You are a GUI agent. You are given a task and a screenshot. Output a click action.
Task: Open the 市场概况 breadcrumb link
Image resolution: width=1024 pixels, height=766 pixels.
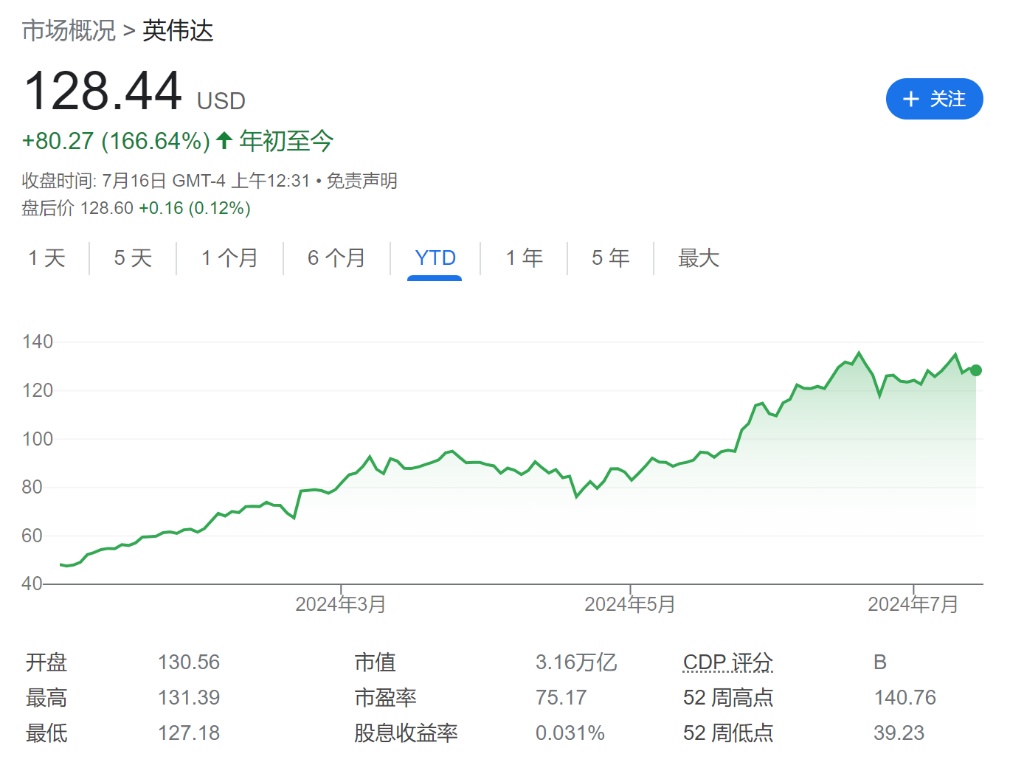68,31
